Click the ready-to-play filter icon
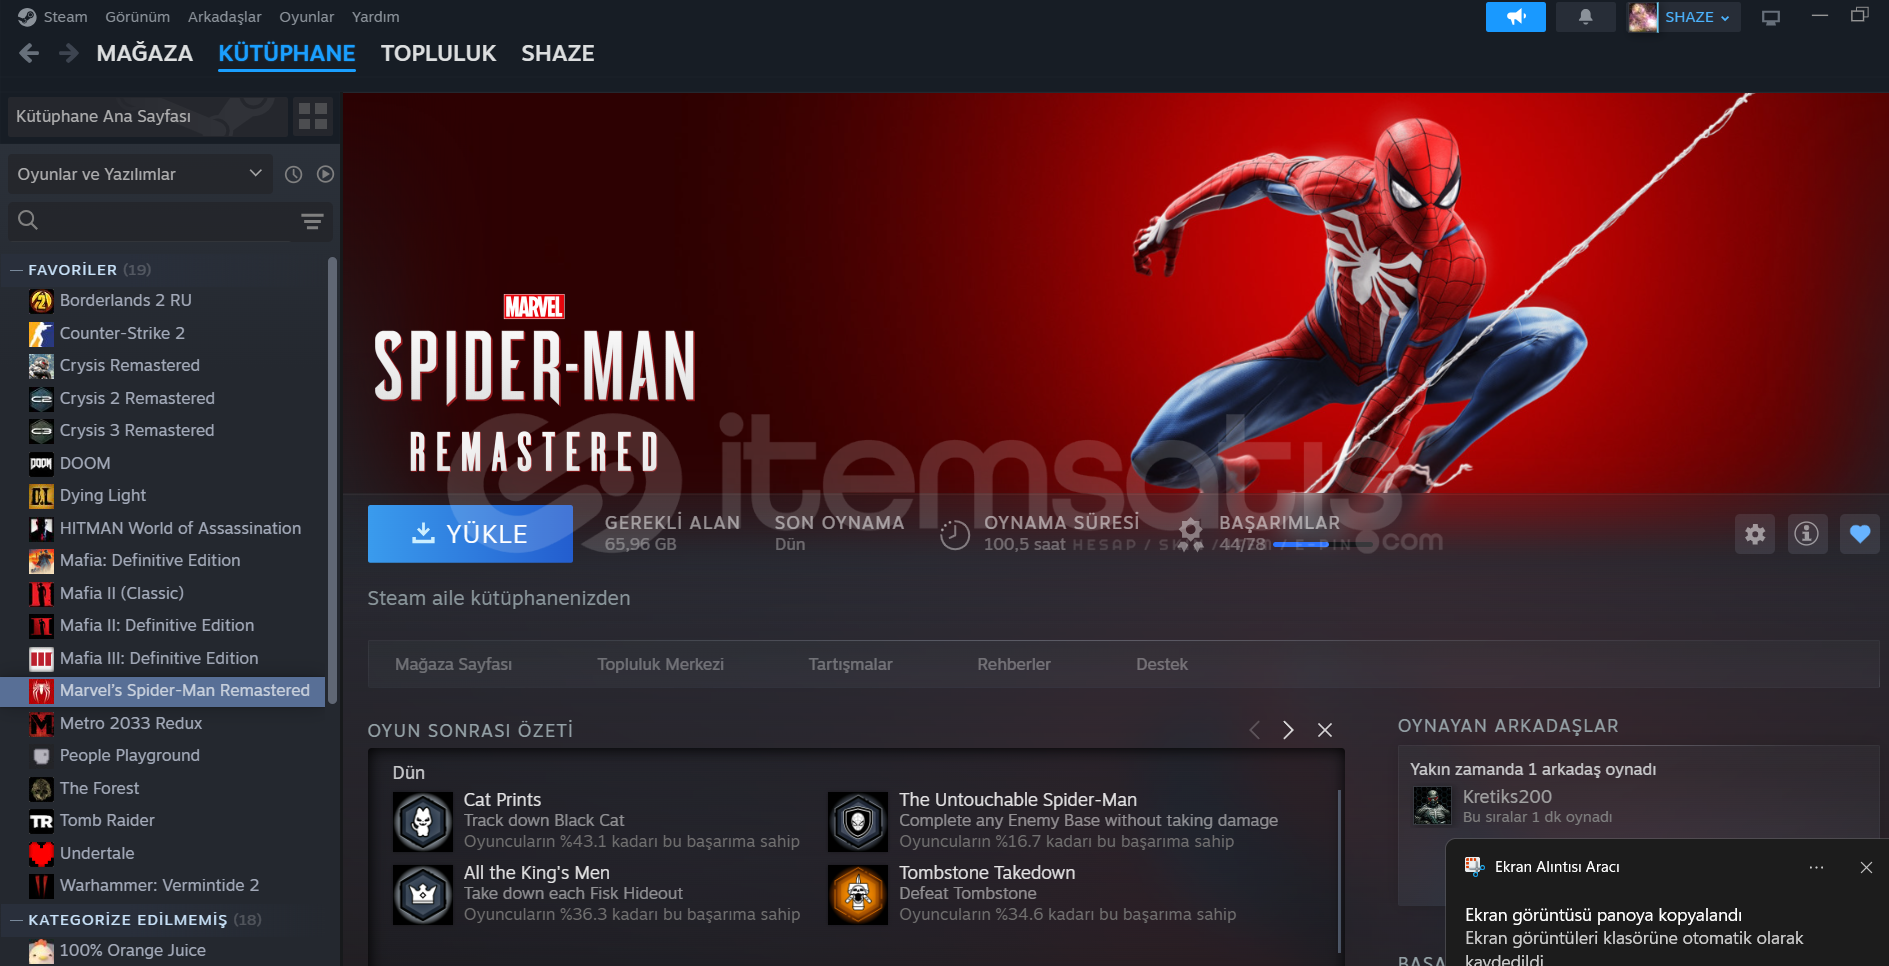 point(325,174)
